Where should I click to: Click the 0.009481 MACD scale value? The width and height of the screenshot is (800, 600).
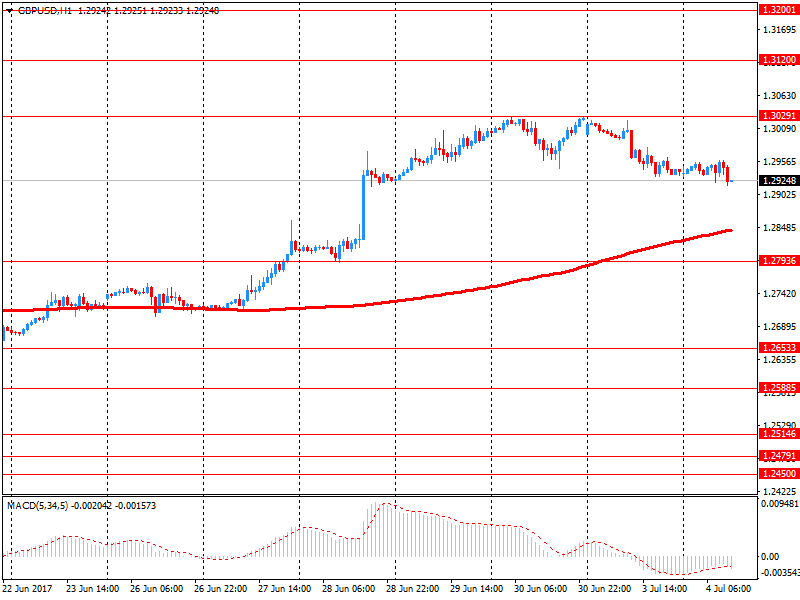click(780, 504)
